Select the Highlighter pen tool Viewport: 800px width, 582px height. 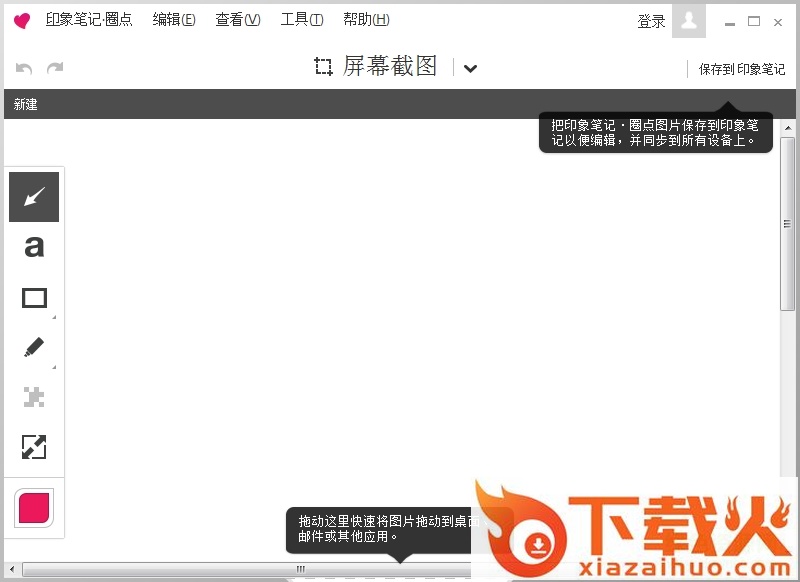click(34, 347)
